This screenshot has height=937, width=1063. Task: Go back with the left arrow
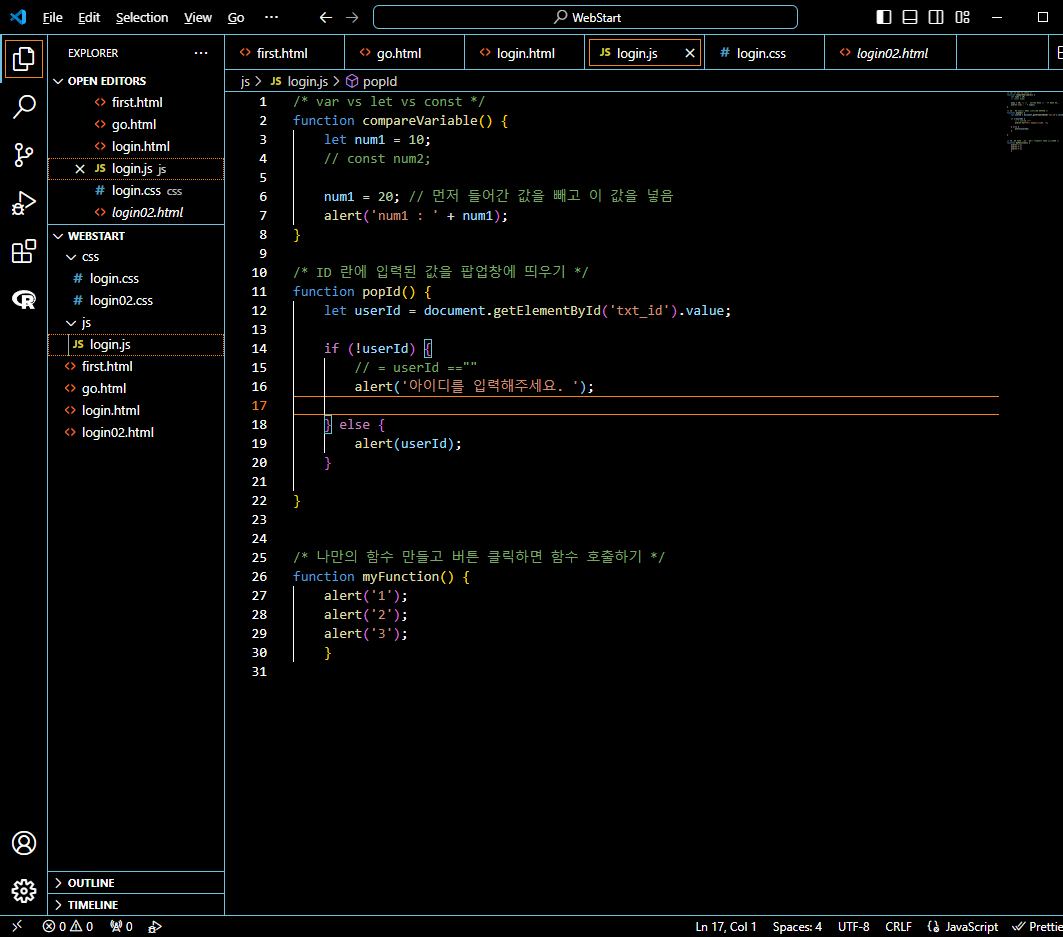pyautogui.click(x=325, y=18)
